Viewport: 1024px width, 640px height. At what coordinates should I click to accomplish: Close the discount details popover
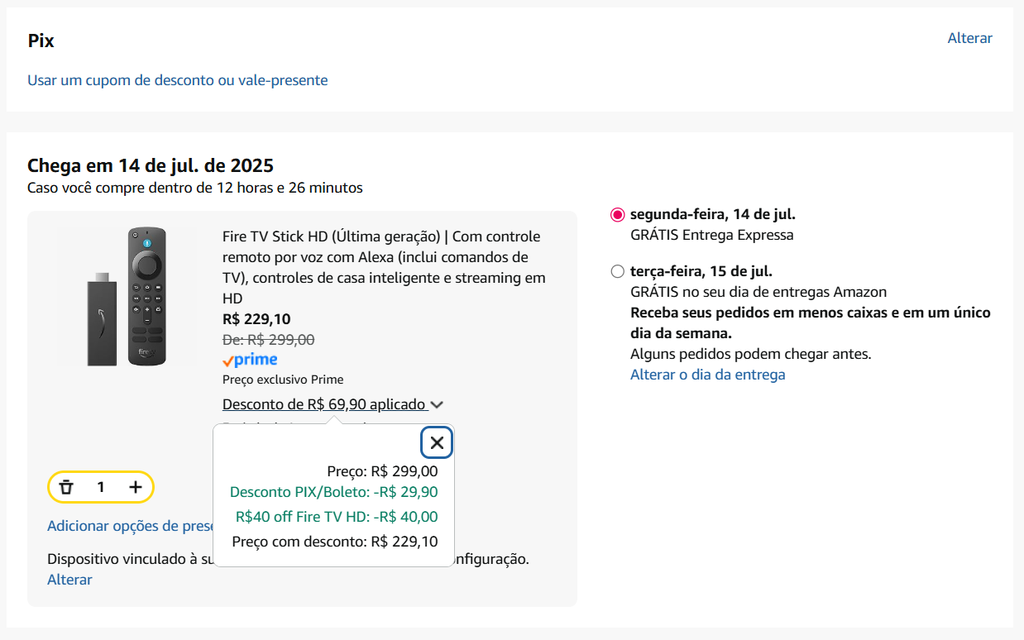[437, 443]
